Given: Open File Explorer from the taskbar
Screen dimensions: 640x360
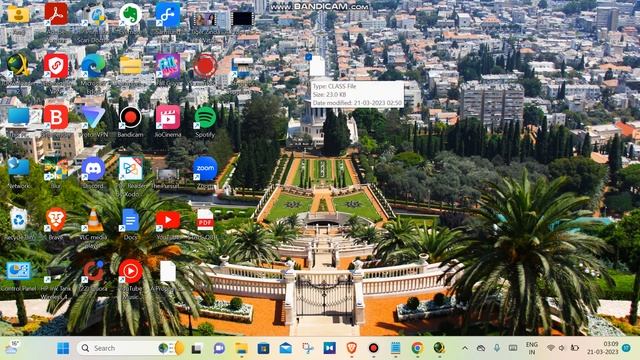Looking at the screenshot, I should 241,348.
